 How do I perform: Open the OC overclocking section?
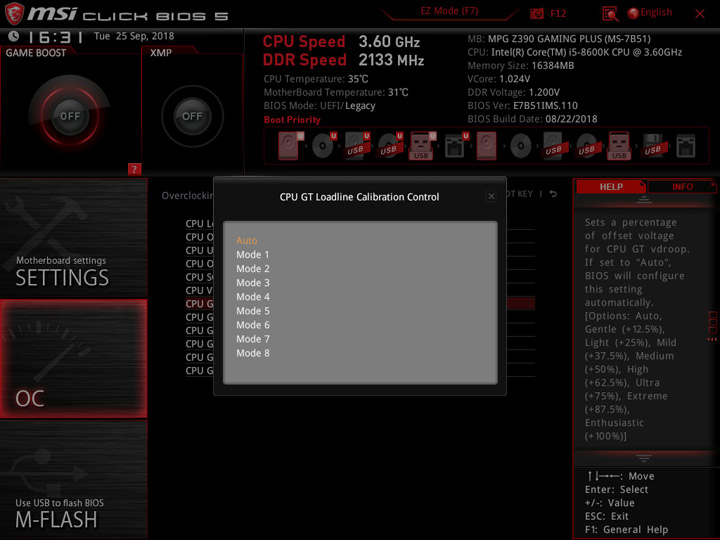click(x=73, y=359)
